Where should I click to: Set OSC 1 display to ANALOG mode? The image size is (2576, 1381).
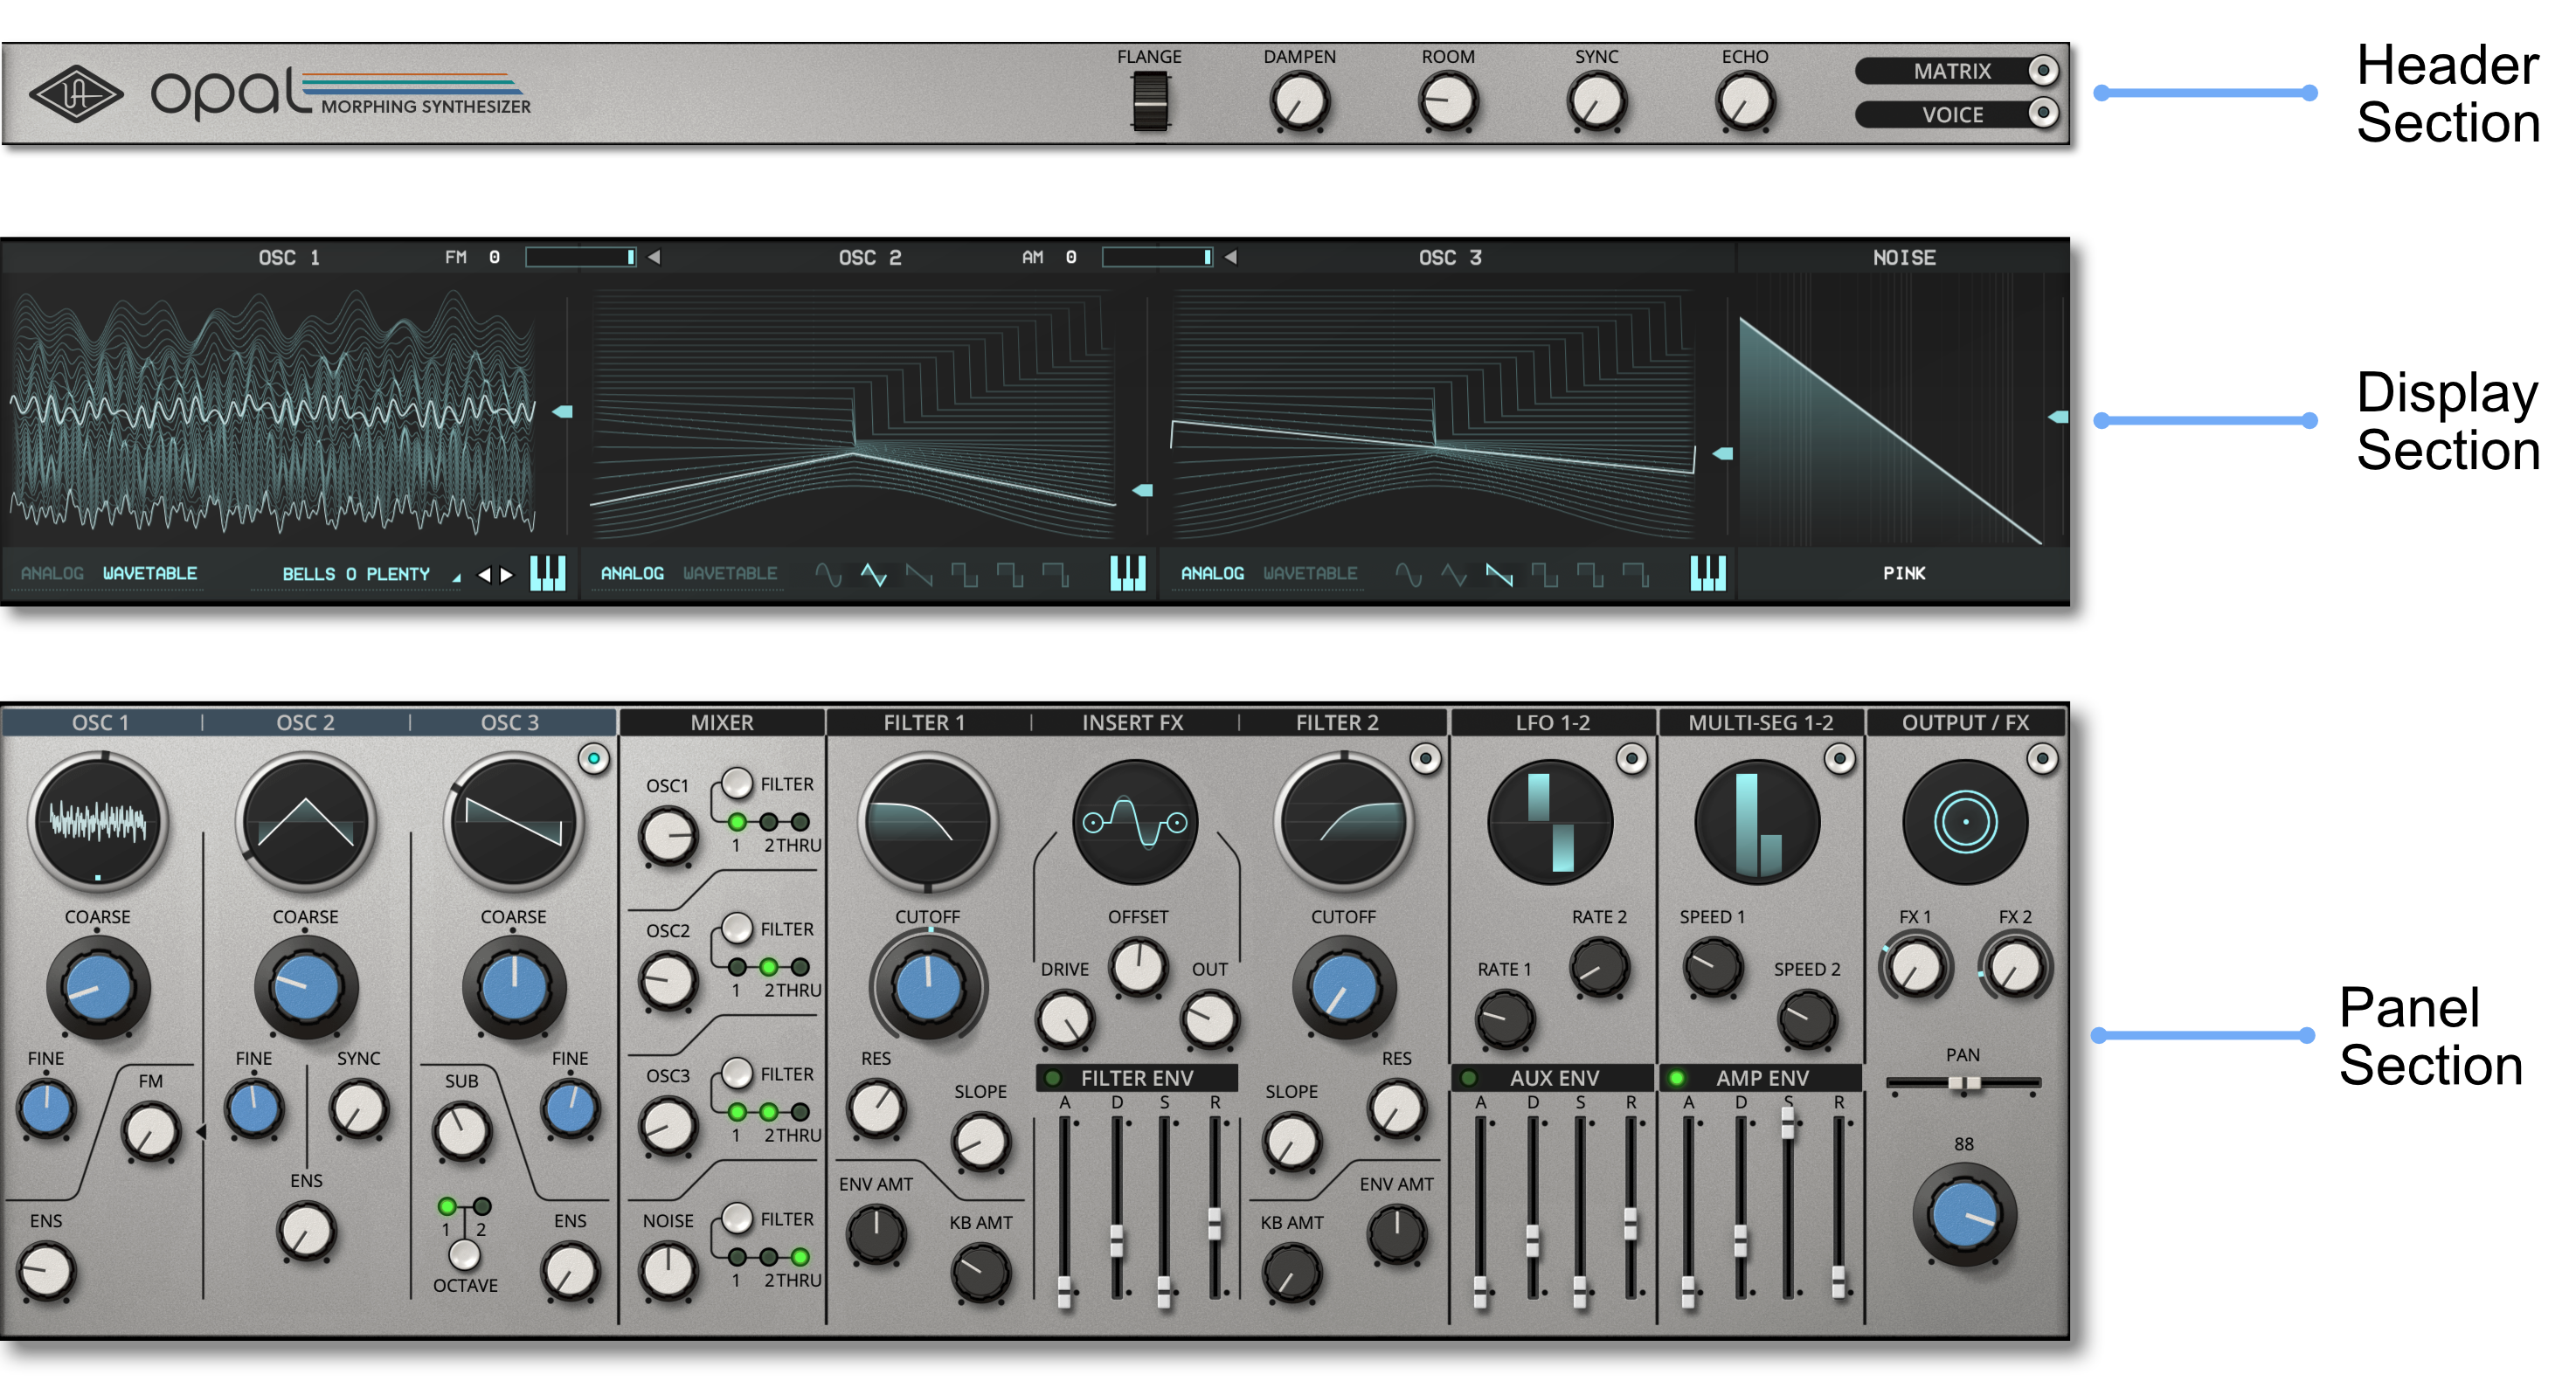click(x=52, y=573)
